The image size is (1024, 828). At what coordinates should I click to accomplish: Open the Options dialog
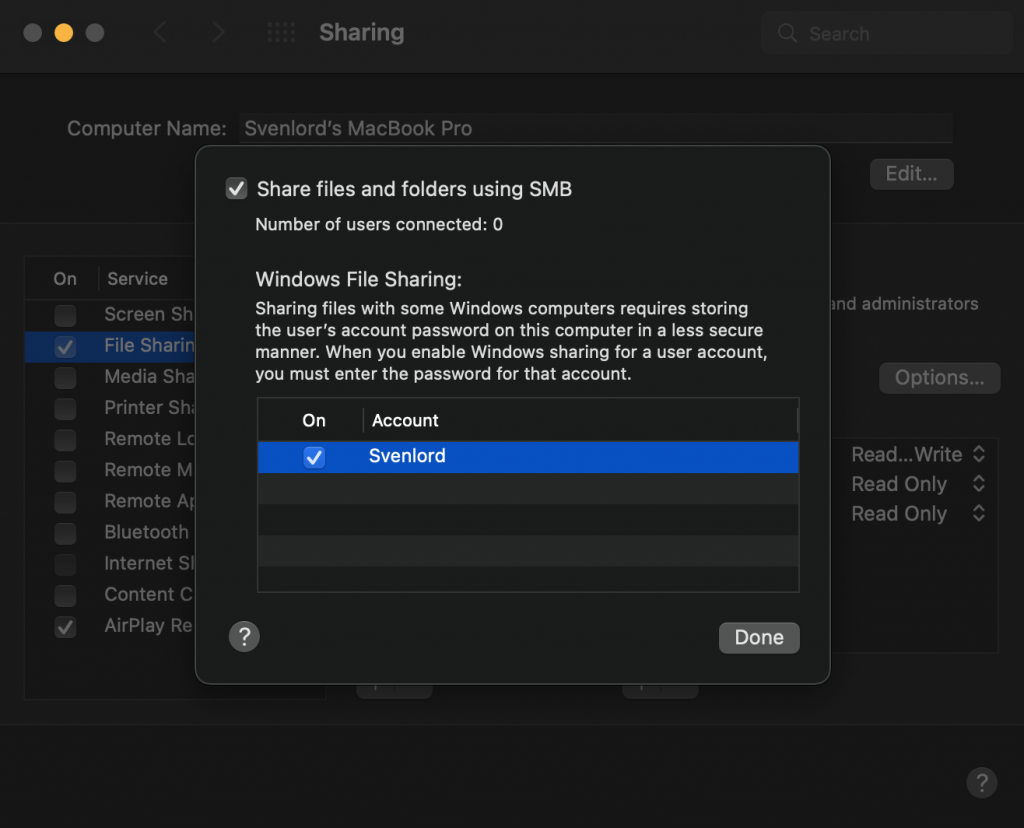[x=938, y=378]
